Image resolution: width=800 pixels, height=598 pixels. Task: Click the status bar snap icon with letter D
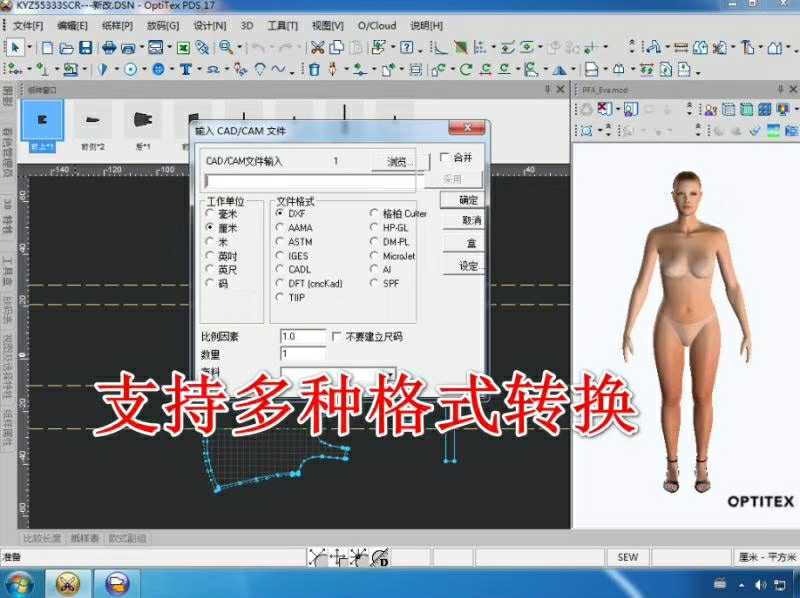[381, 558]
